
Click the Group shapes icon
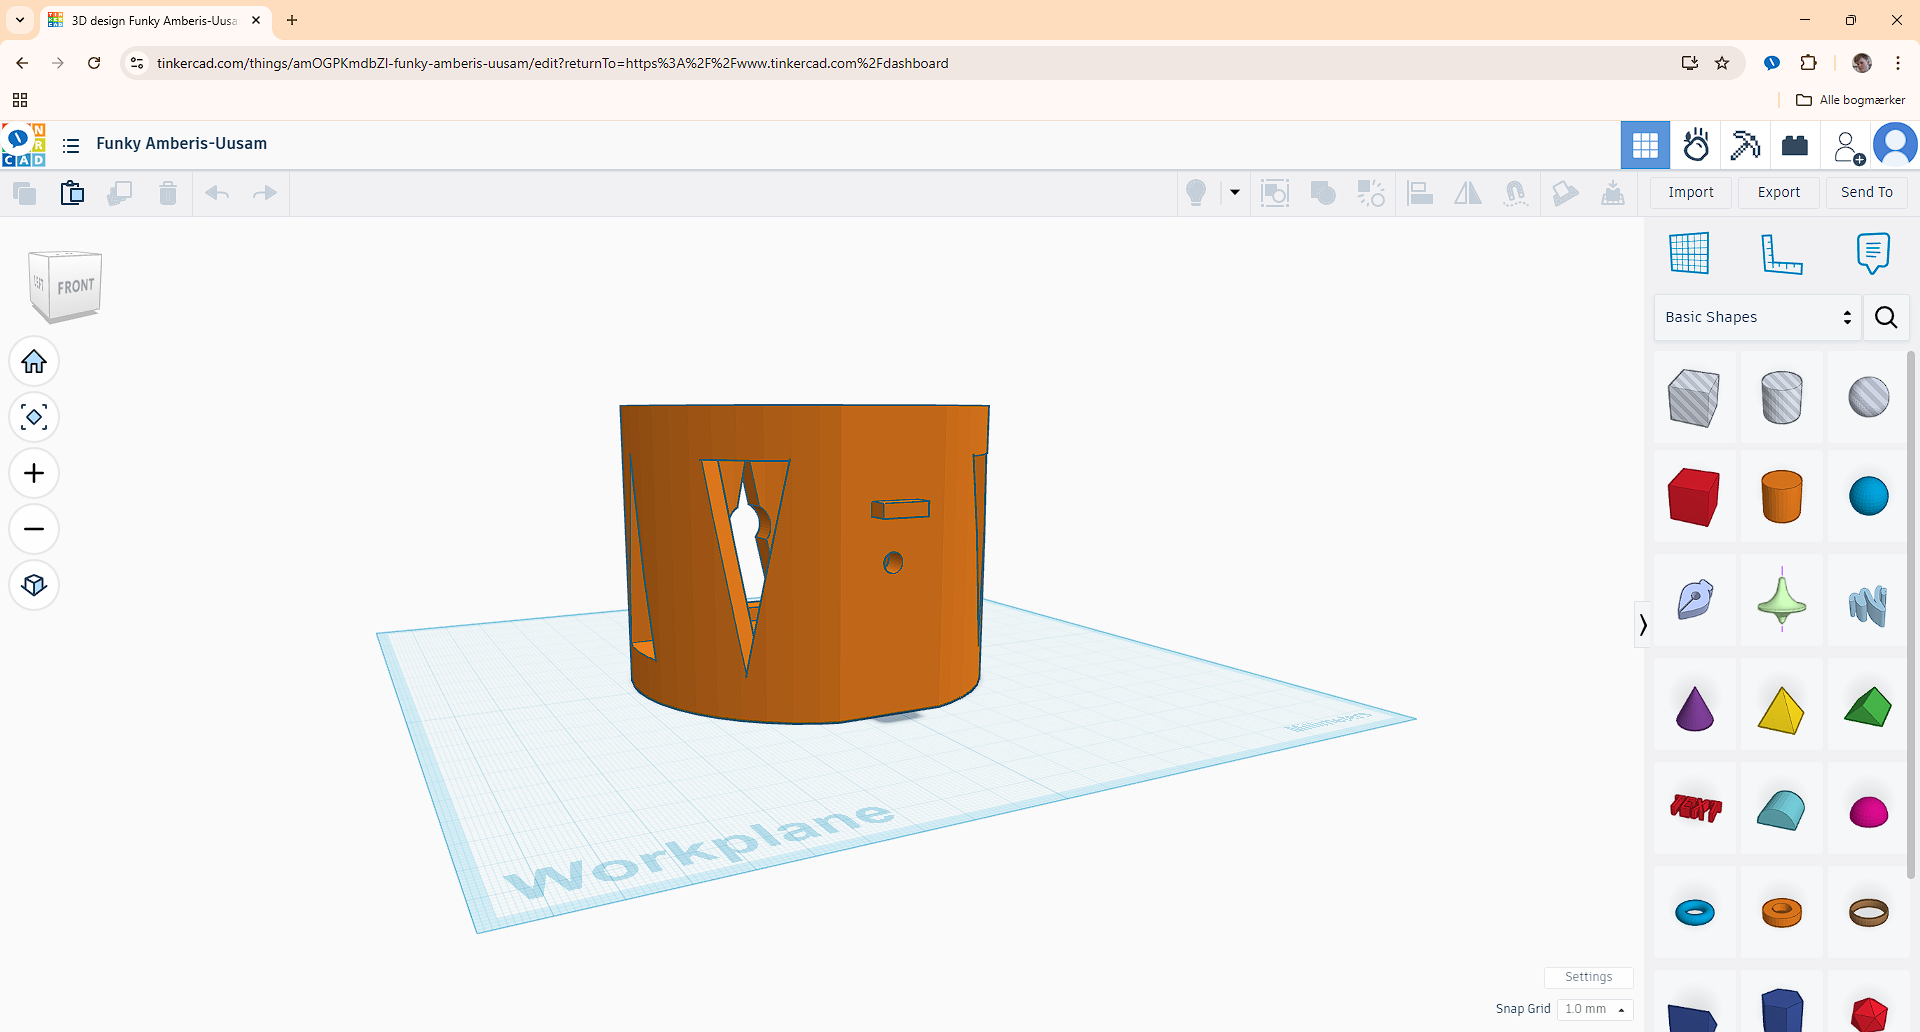(1323, 193)
